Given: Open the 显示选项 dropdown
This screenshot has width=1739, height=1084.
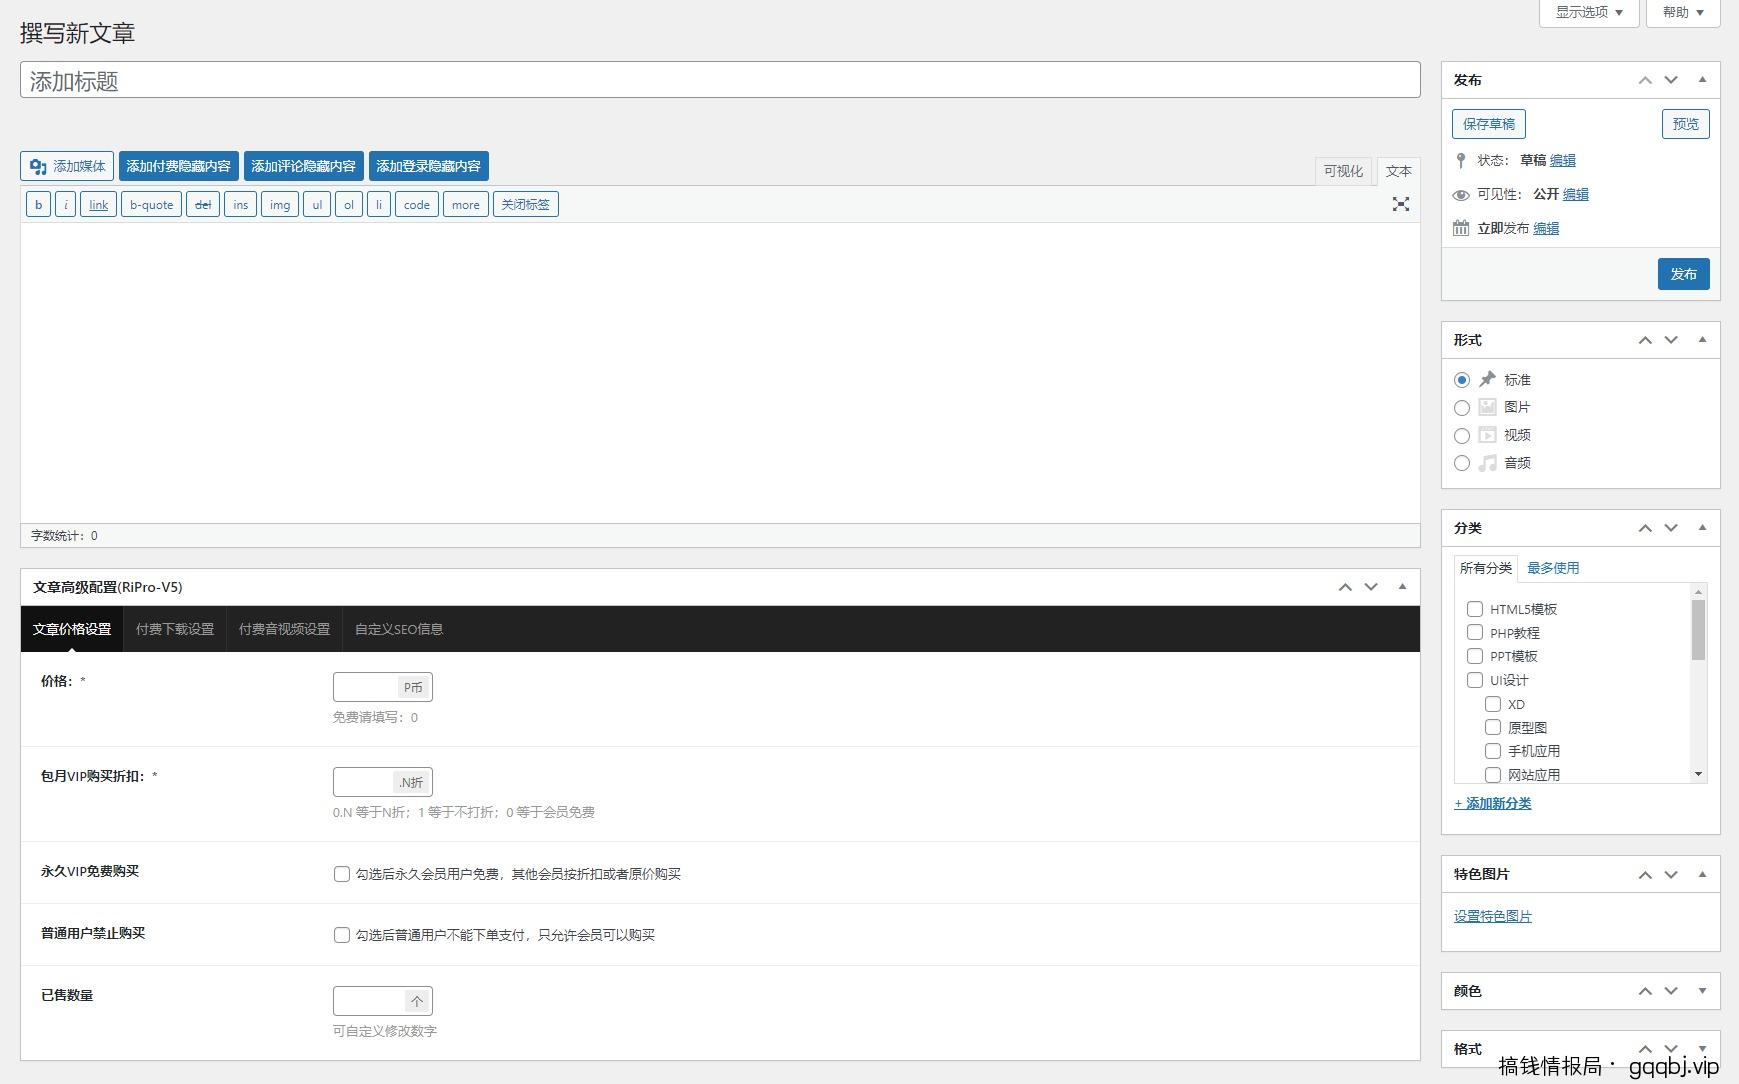Looking at the screenshot, I should 1588,12.
